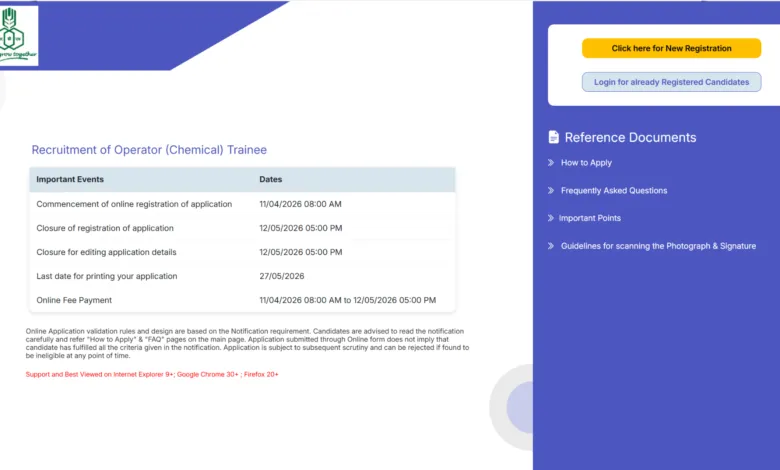
Task: Click the chevron beside Guidelines for scanning
Action: click(551, 246)
